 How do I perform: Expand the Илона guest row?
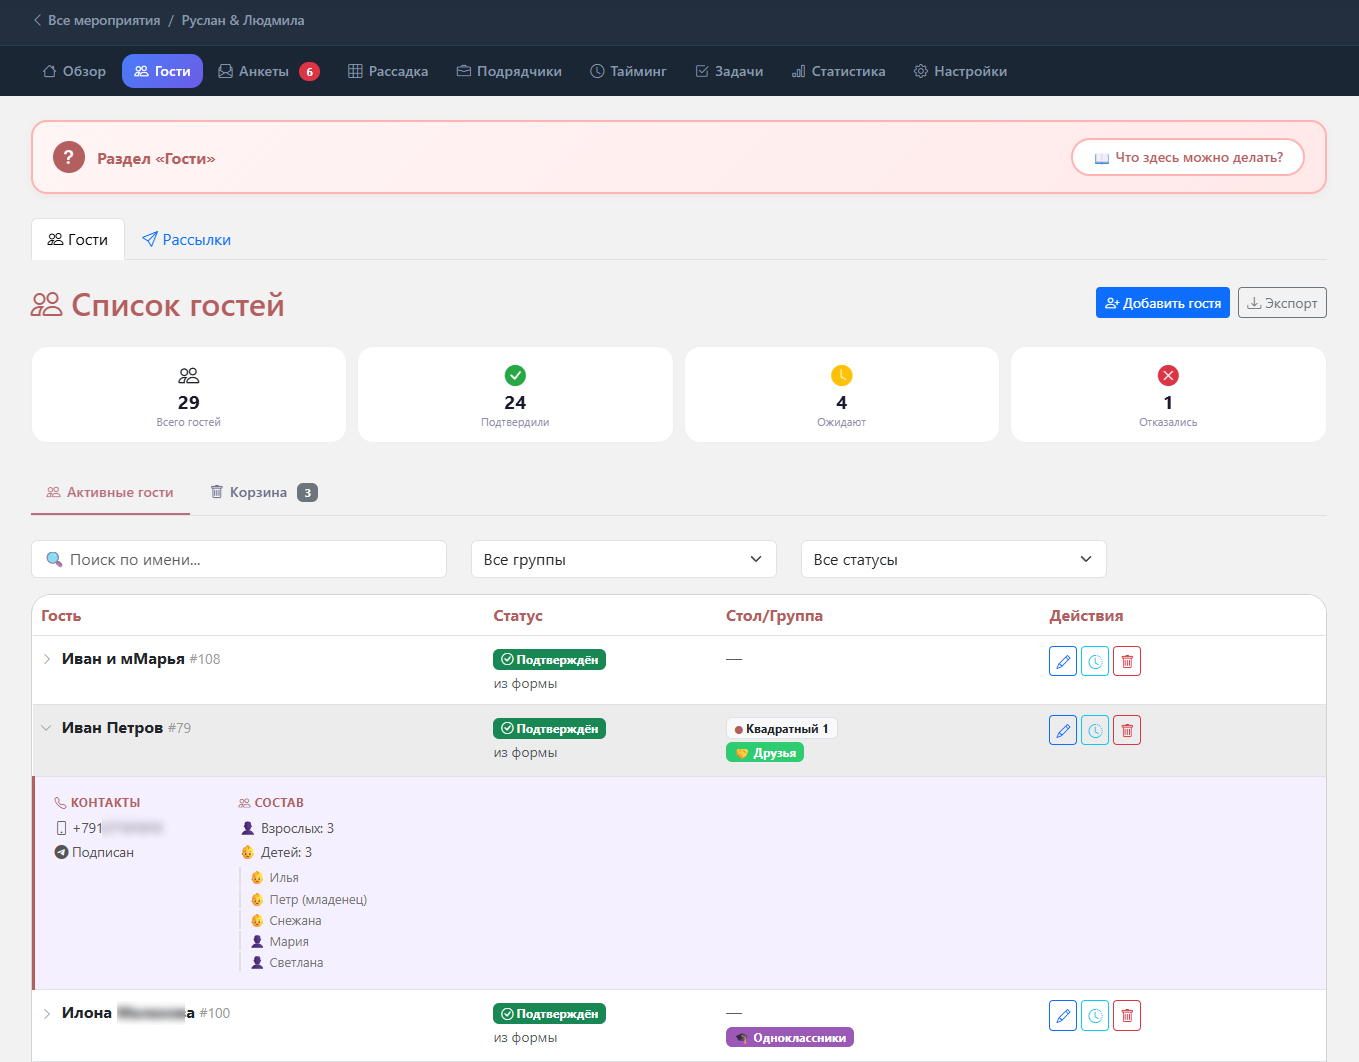tap(47, 1013)
